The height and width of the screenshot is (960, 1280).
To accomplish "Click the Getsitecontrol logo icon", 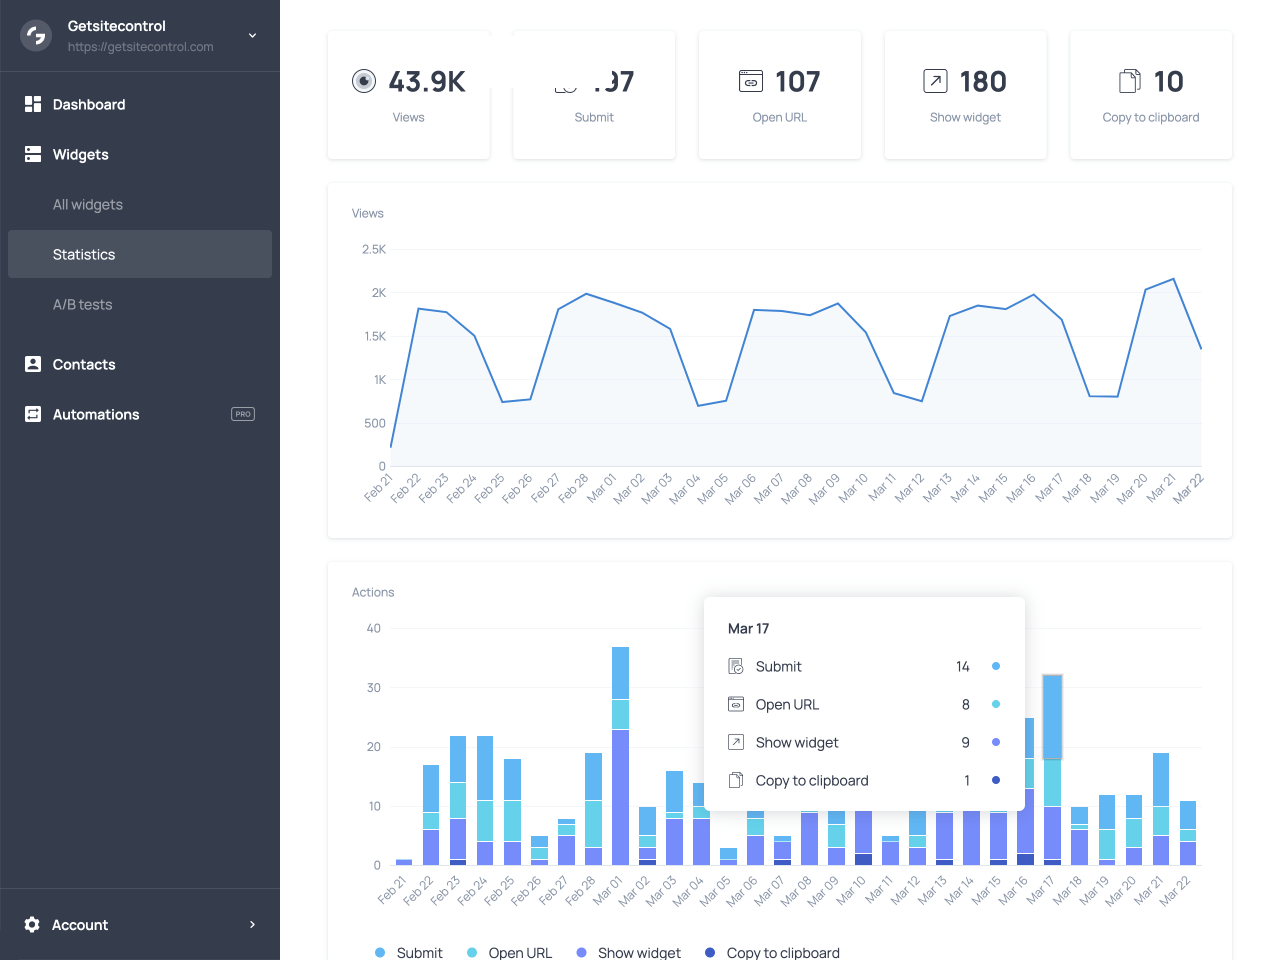I will pos(36,36).
